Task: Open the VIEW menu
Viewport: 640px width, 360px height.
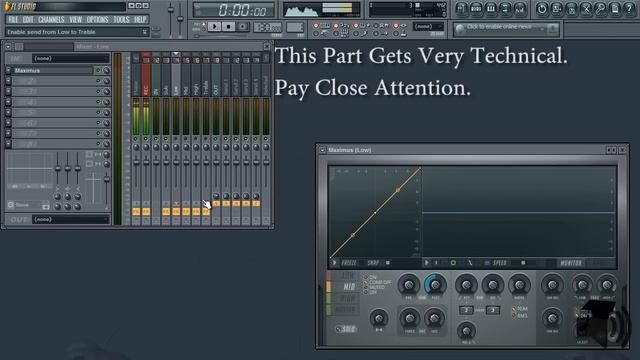Action: [76, 20]
